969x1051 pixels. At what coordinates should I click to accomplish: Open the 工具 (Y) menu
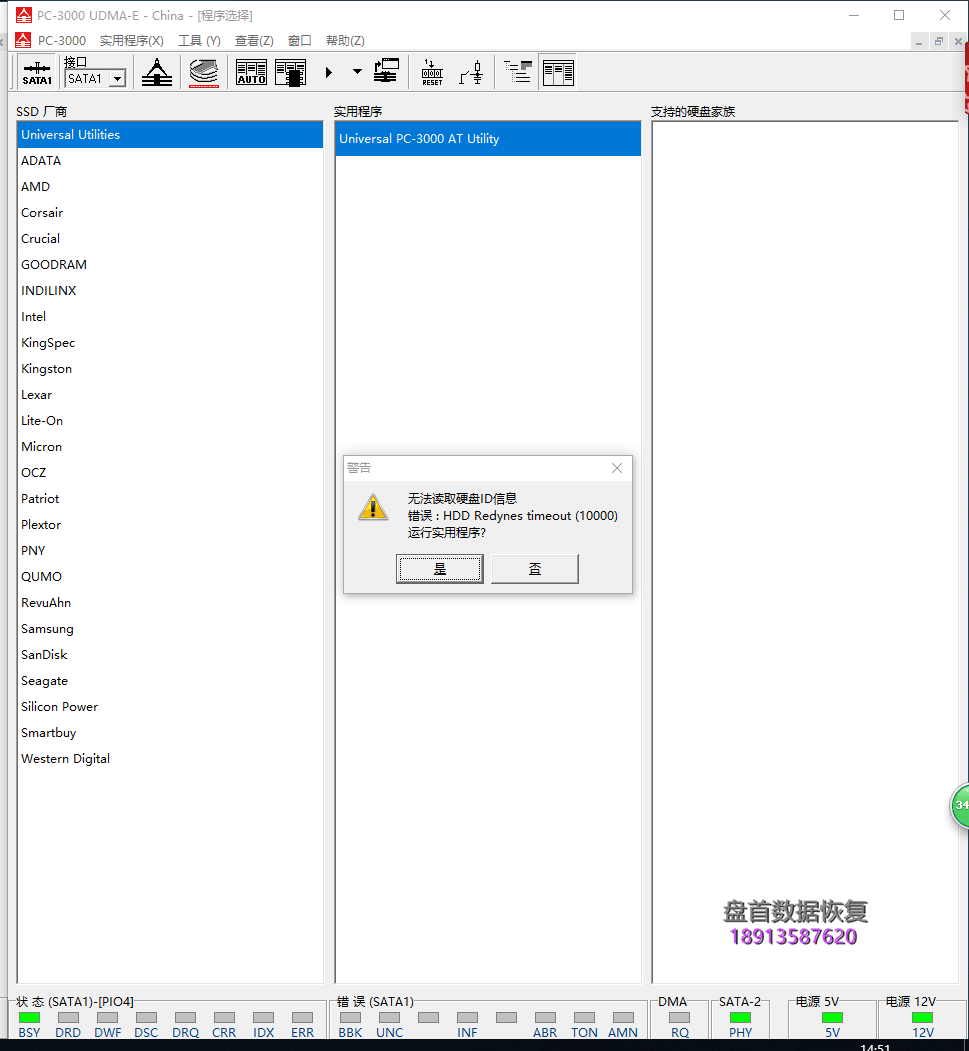tap(199, 41)
